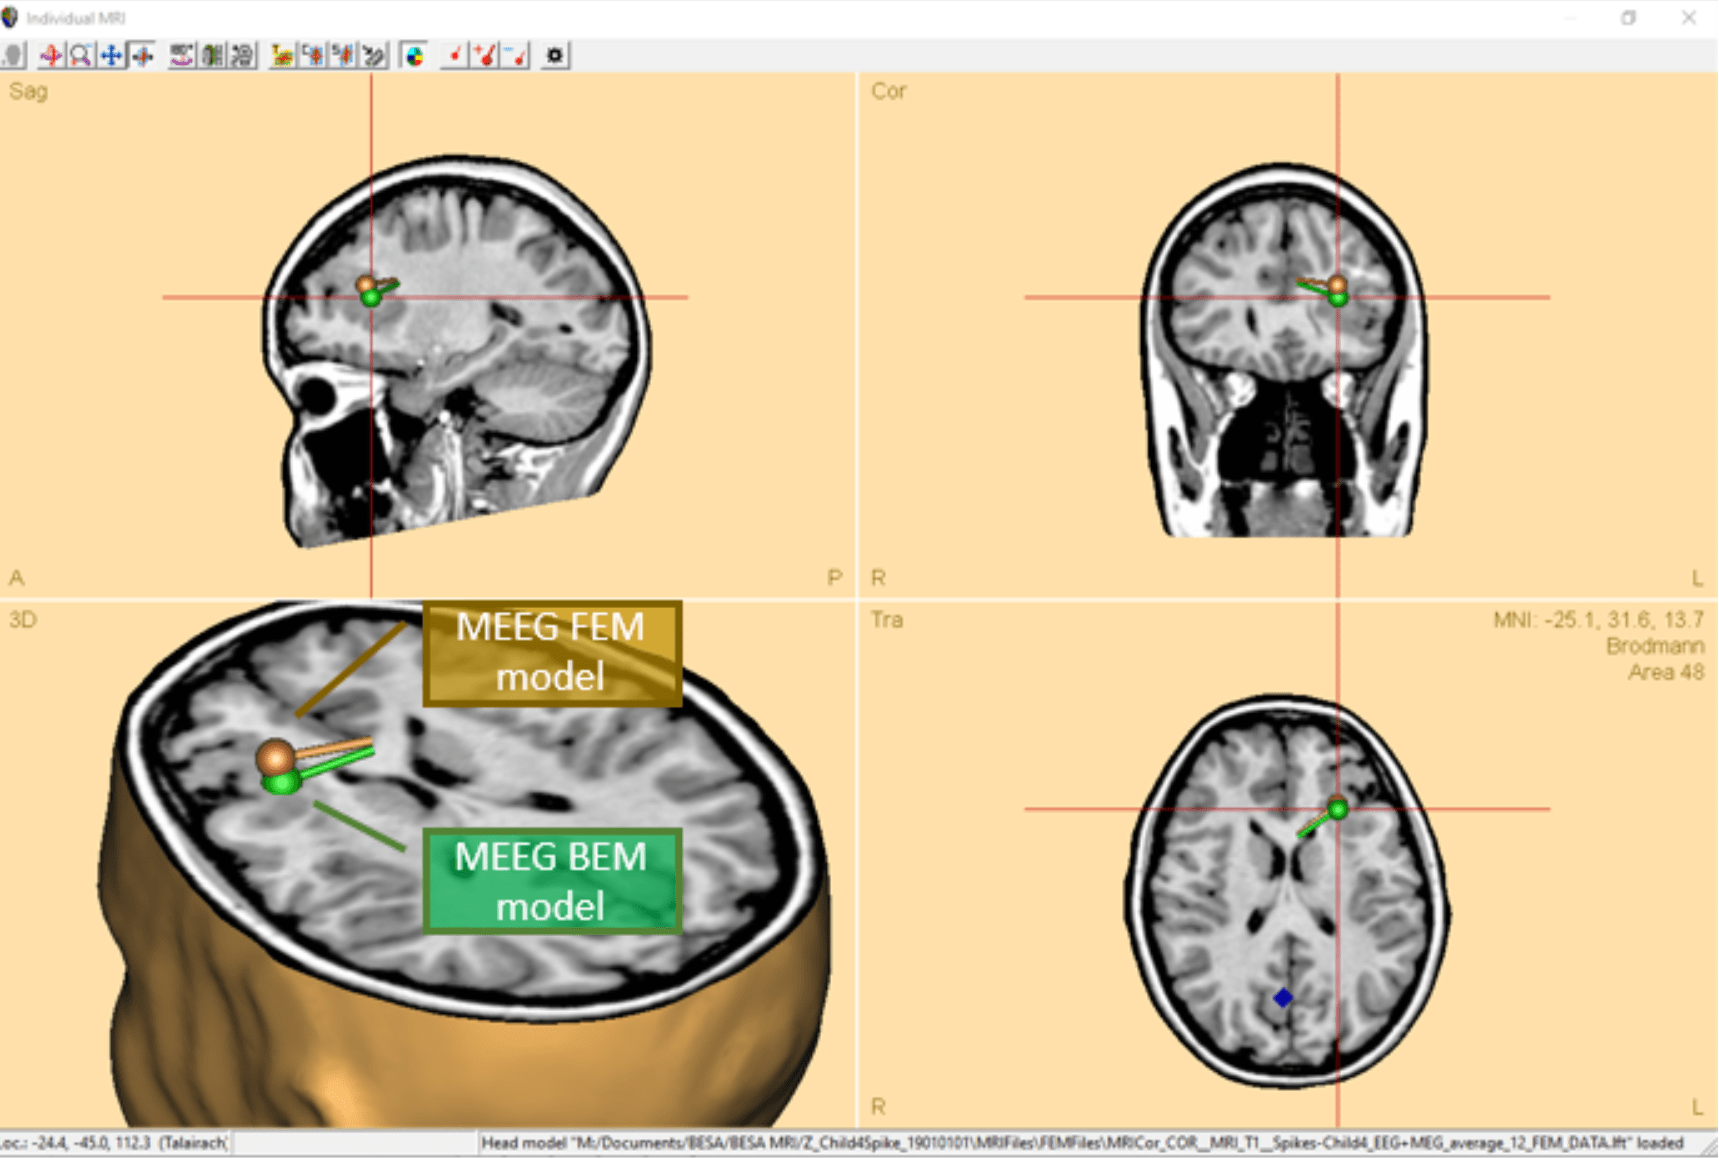
Task: Click the add dipole plus icon
Action: (486, 56)
